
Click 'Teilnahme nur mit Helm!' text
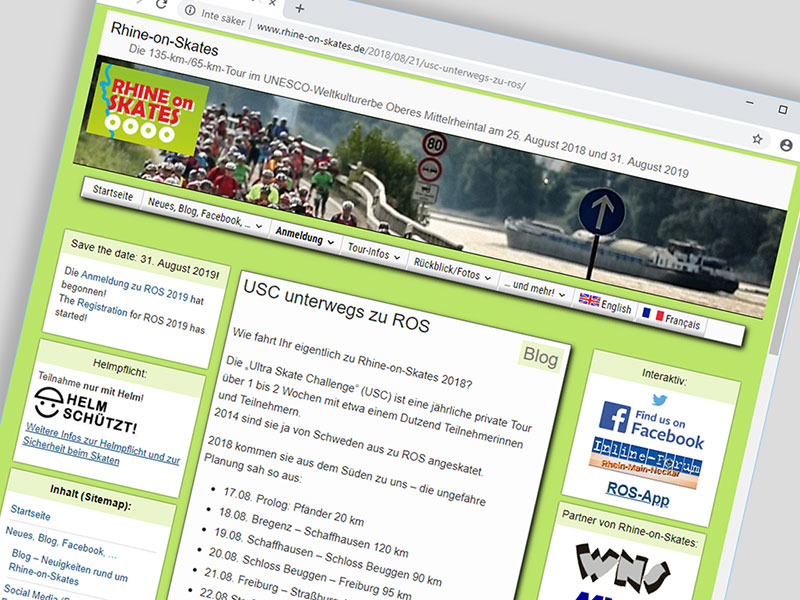pos(91,386)
